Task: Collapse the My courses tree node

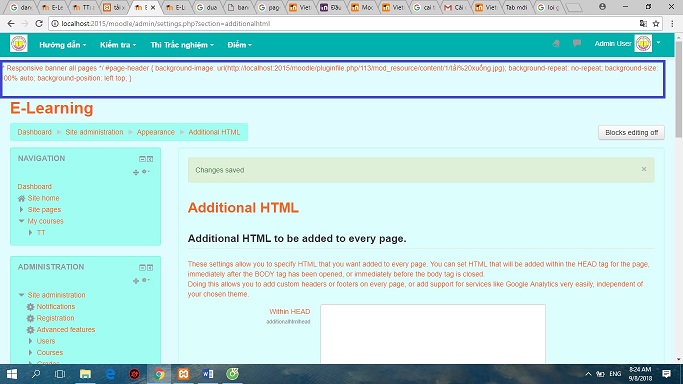Action: 21,221
